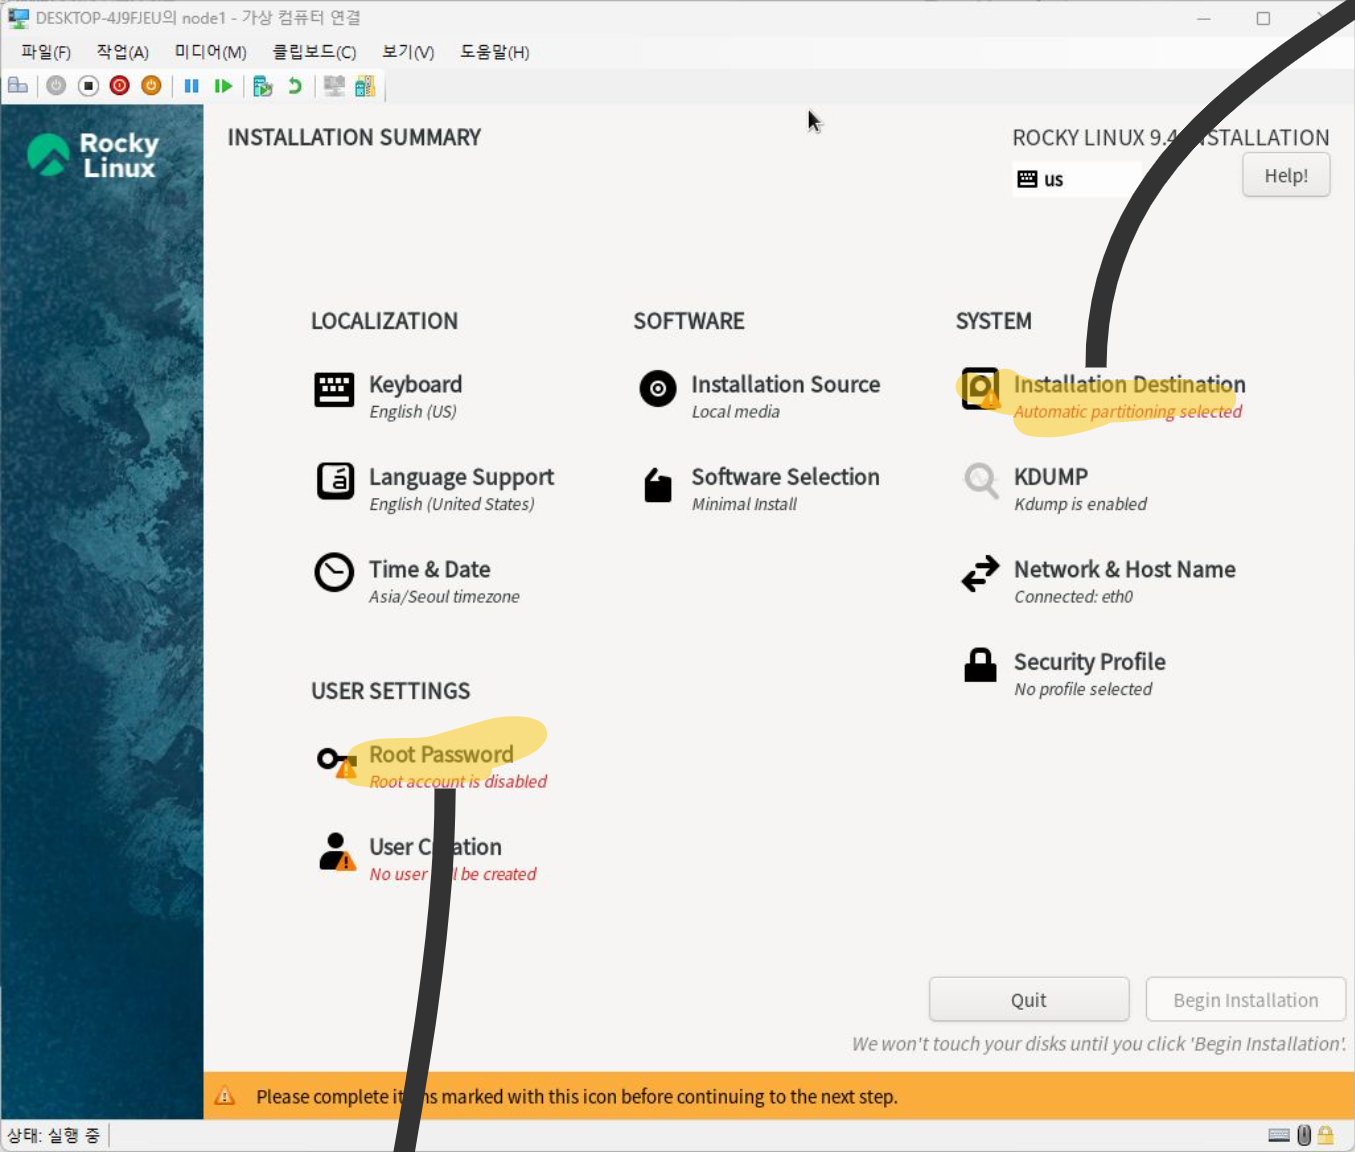Open the 미디어(M) menu

coord(210,52)
